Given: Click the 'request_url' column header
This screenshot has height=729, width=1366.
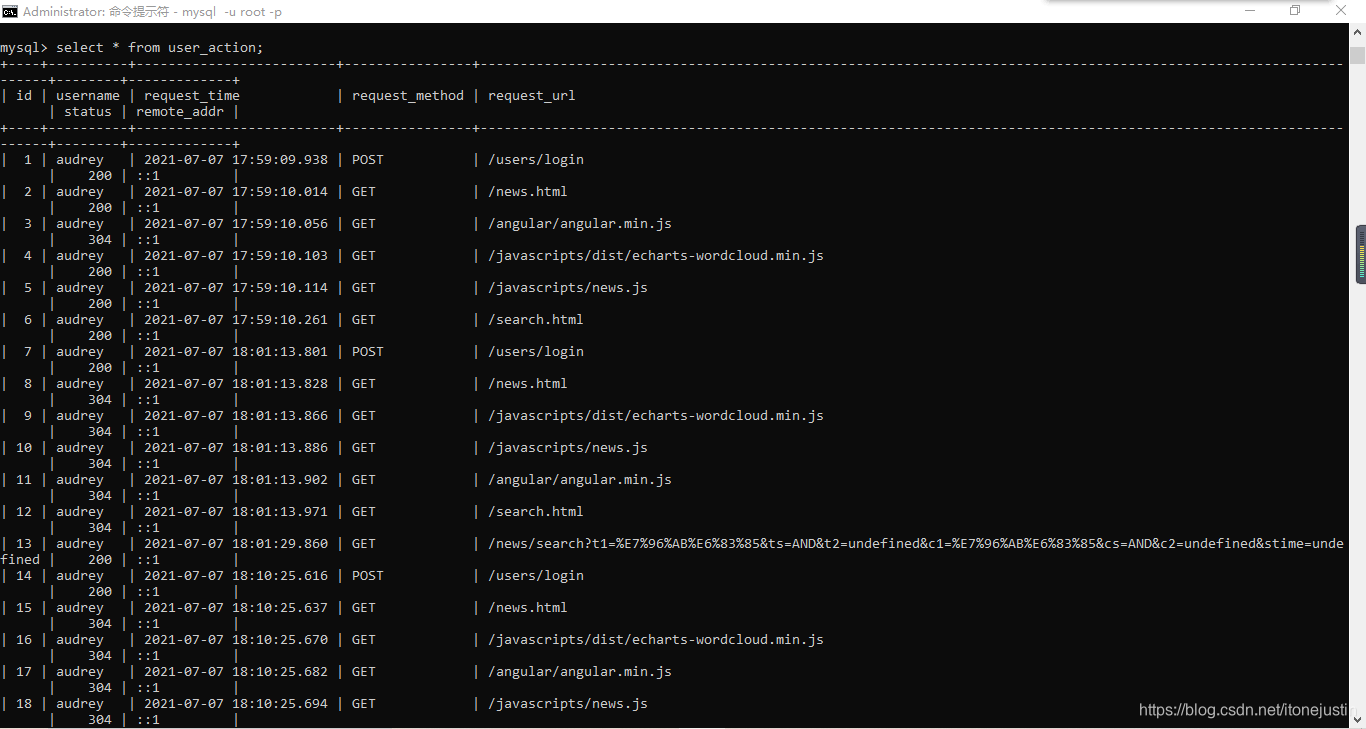Looking at the screenshot, I should coord(532,96).
